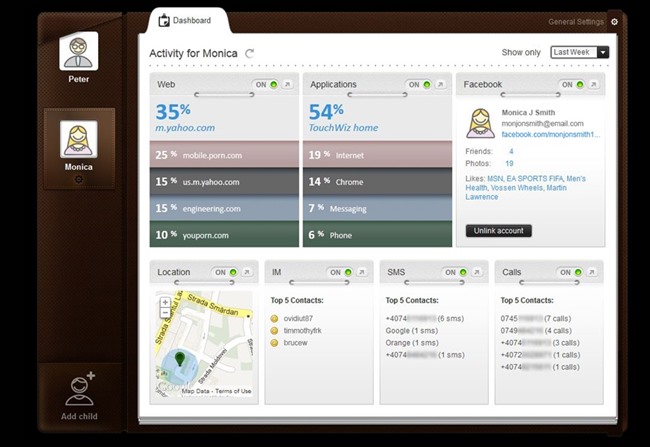
Task: Click the monjonsmith@email.com address
Action: pyautogui.click(x=542, y=124)
